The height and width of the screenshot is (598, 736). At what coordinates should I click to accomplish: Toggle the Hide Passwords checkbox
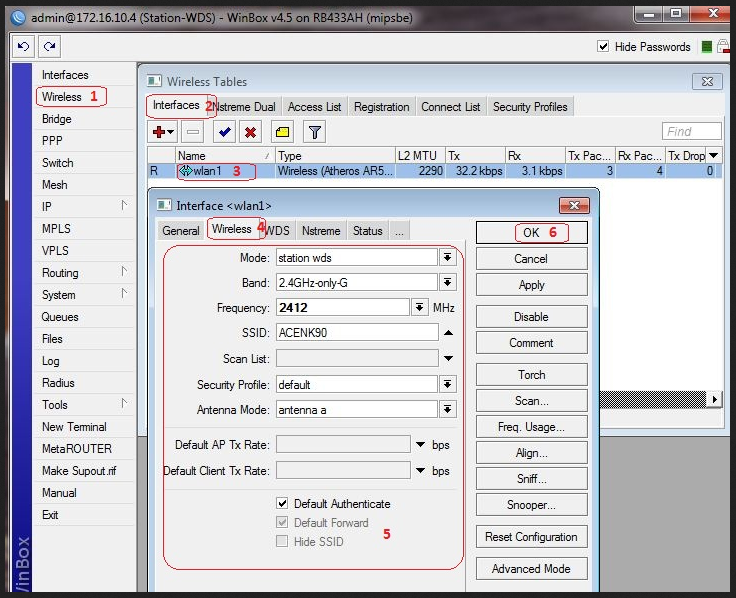(x=603, y=46)
